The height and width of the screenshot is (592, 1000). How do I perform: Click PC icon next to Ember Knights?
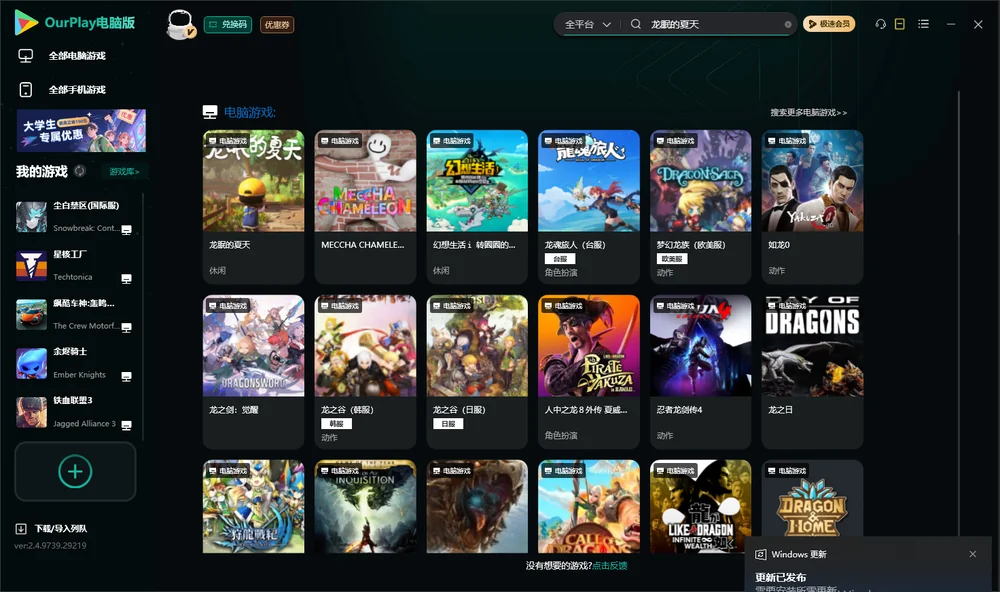pos(126,376)
